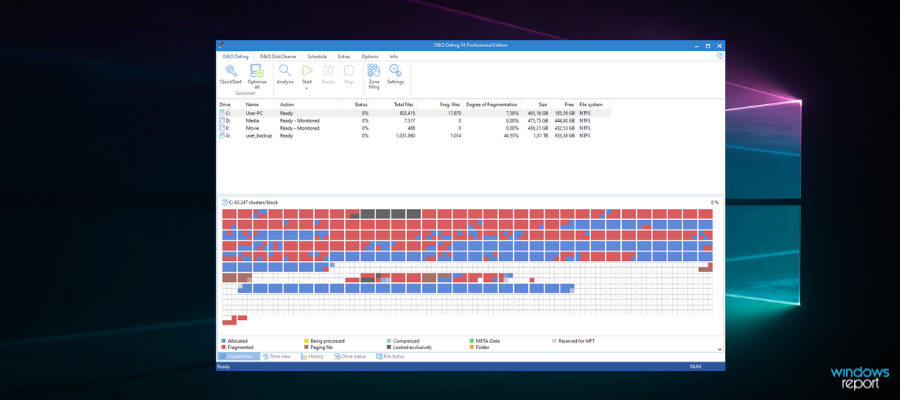Click the green Start play icon

[307, 71]
